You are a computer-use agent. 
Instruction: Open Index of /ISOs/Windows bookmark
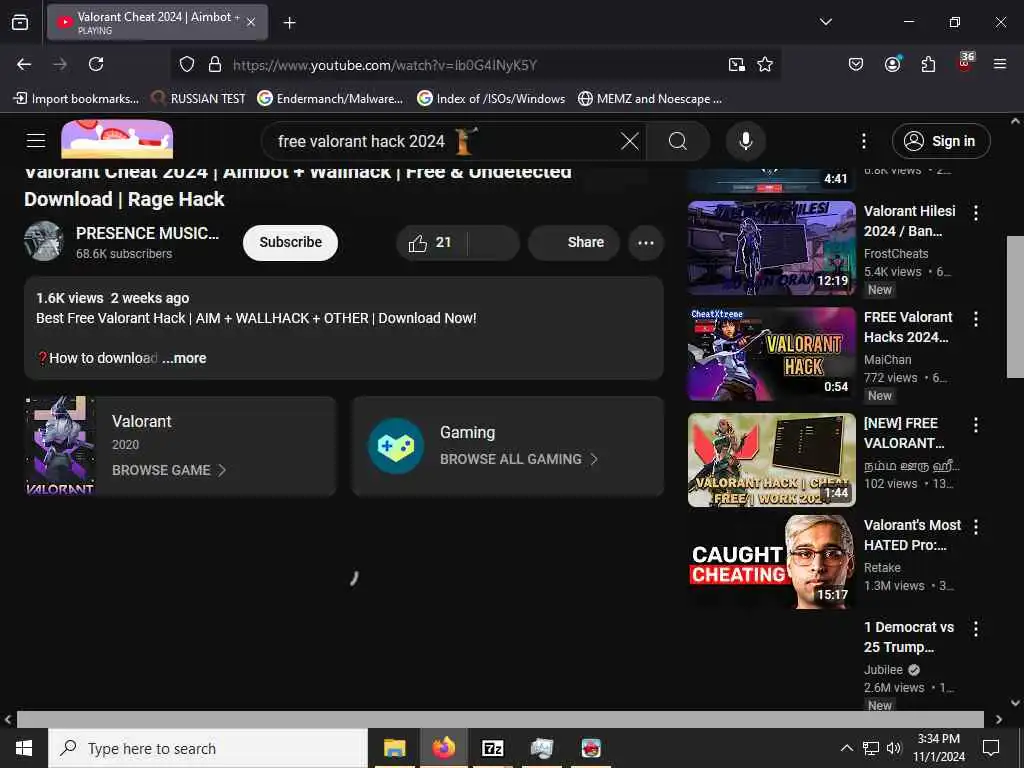pos(491,99)
